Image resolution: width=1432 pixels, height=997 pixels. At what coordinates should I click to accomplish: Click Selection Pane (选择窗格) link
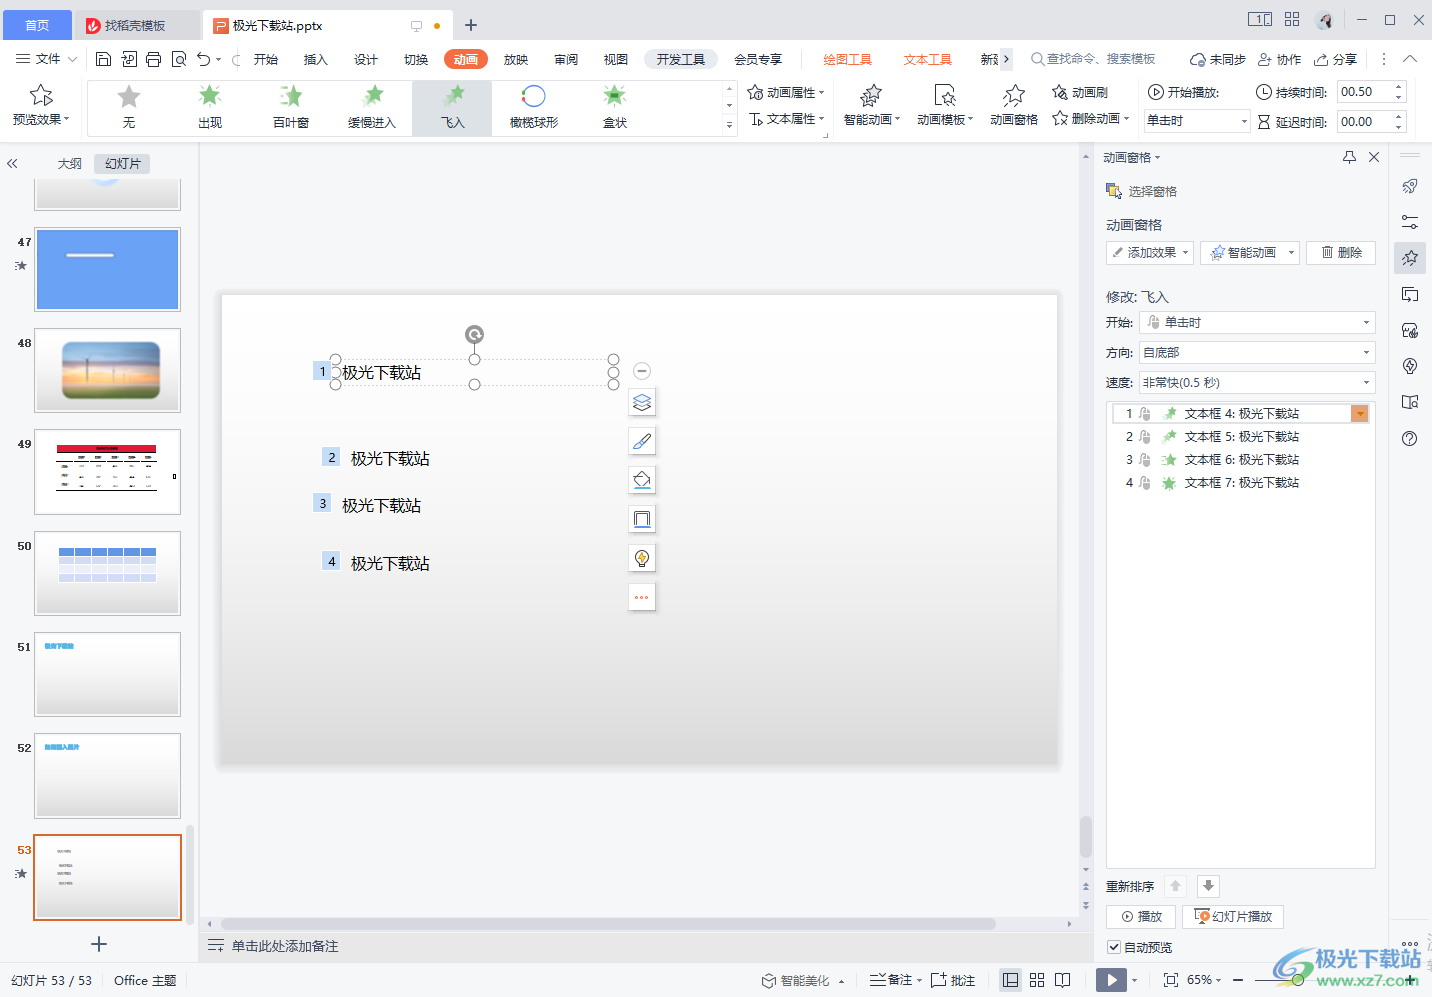click(x=1141, y=191)
